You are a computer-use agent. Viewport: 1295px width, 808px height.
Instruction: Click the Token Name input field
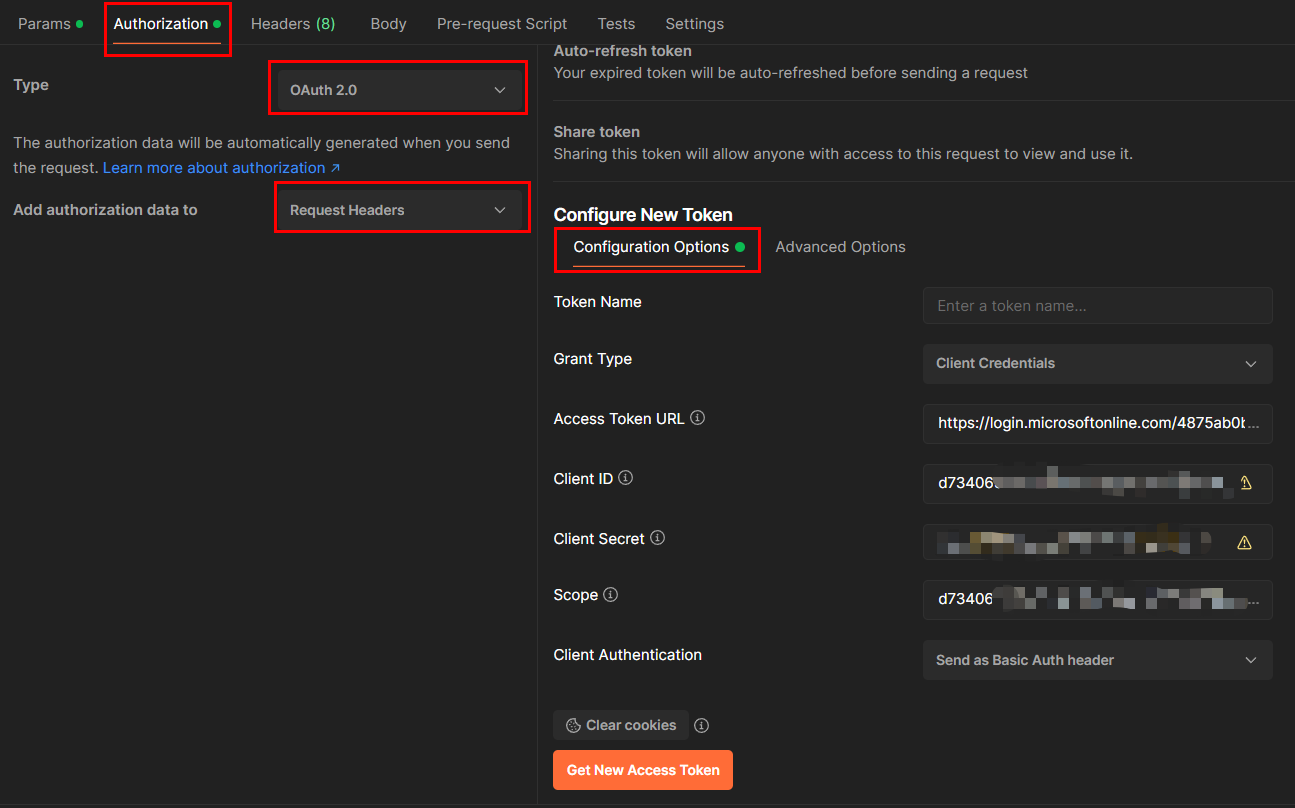coord(1097,306)
